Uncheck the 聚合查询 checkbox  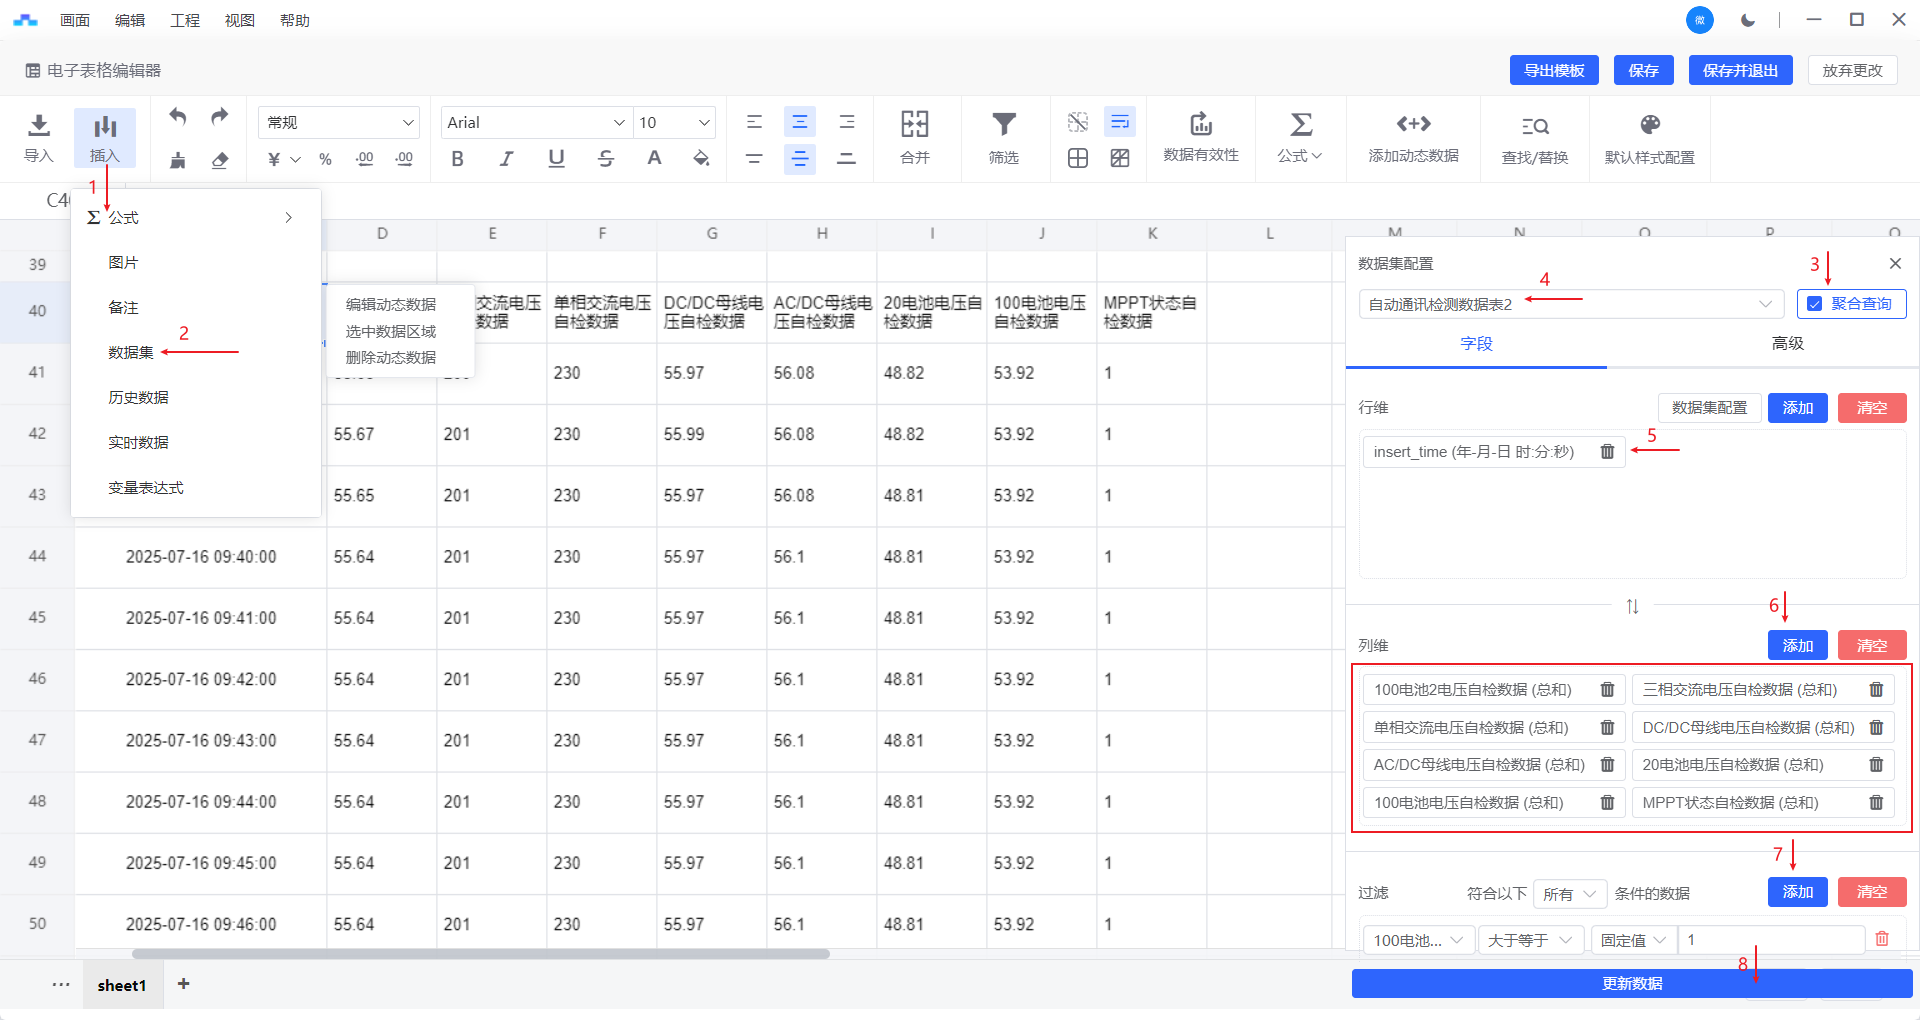point(1815,304)
